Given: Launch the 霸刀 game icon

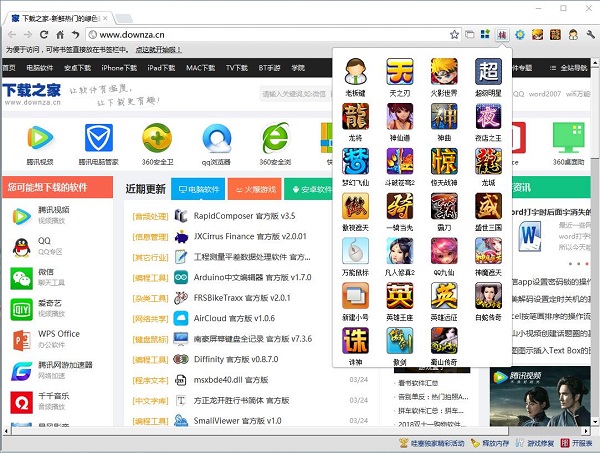Looking at the screenshot, I should point(444,206).
